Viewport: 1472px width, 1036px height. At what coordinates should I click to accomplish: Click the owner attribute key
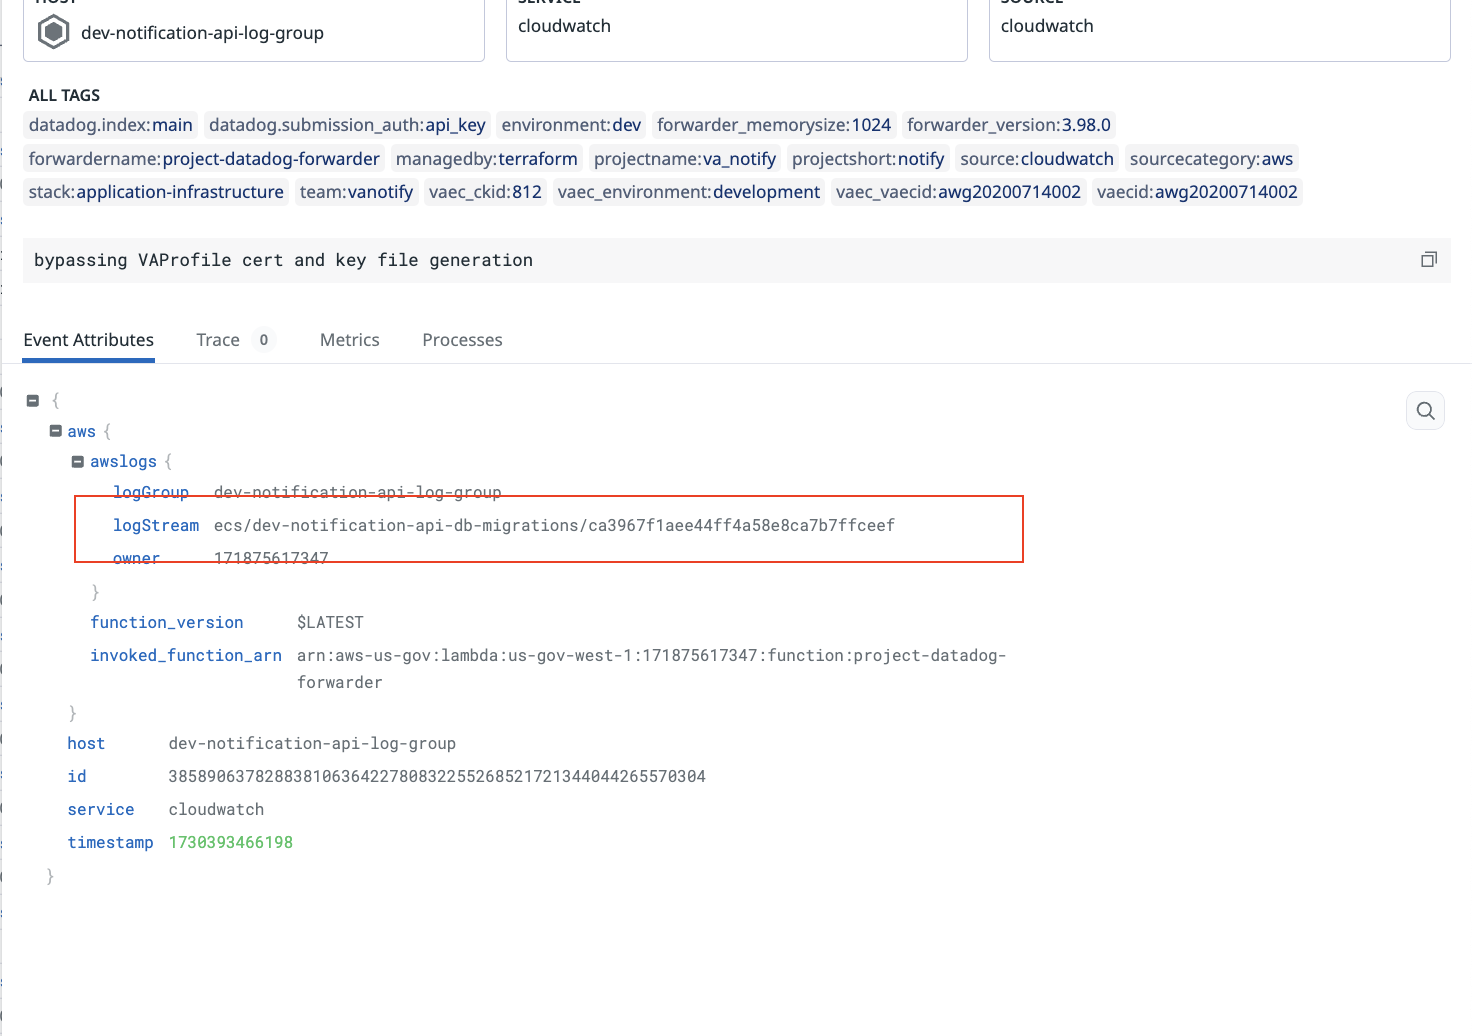pyautogui.click(x=136, y=559)
